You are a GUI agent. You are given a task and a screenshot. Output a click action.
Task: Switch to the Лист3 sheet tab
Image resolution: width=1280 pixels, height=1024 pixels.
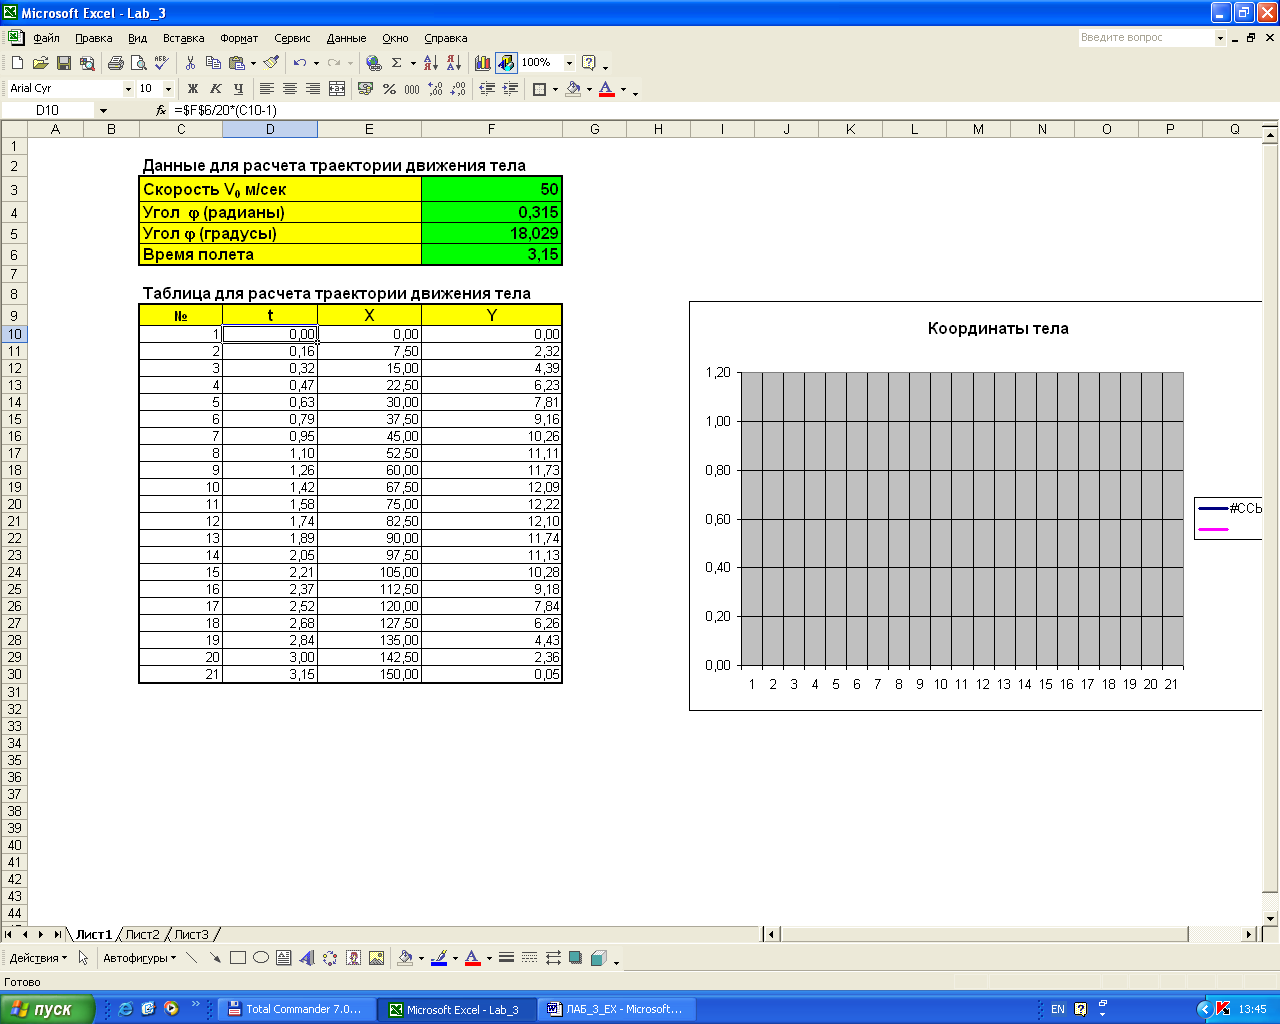point(192,935)
